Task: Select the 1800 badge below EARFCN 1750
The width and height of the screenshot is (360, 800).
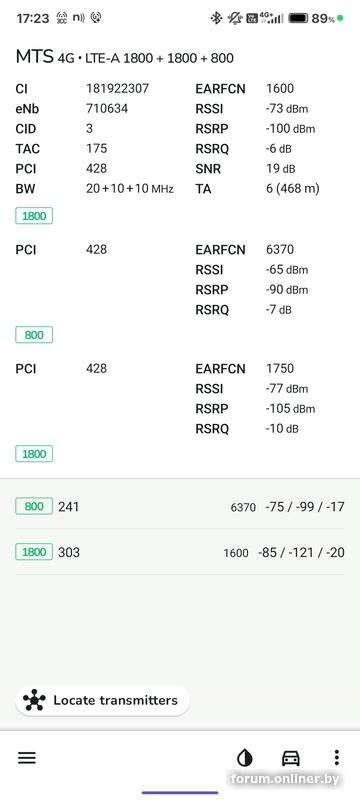Action: [x=34, y=454]
